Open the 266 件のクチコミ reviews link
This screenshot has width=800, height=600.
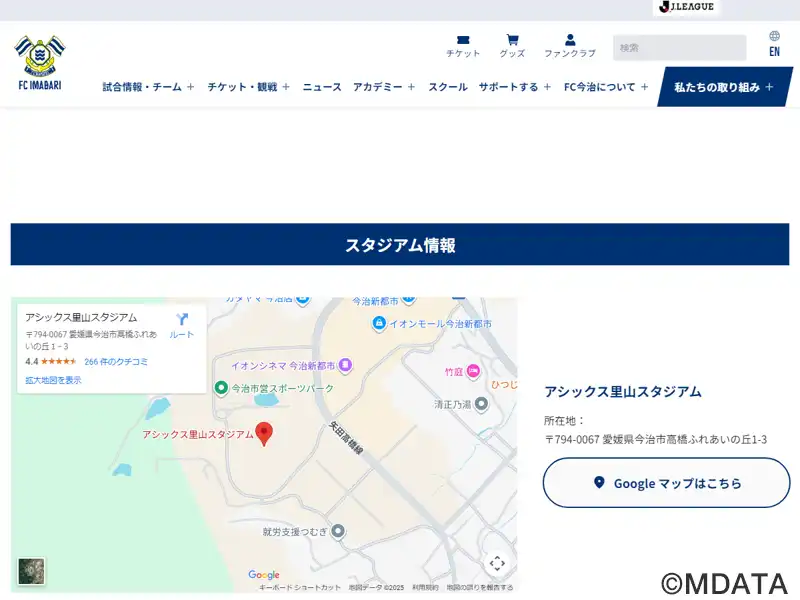click(x=116, y=362)
